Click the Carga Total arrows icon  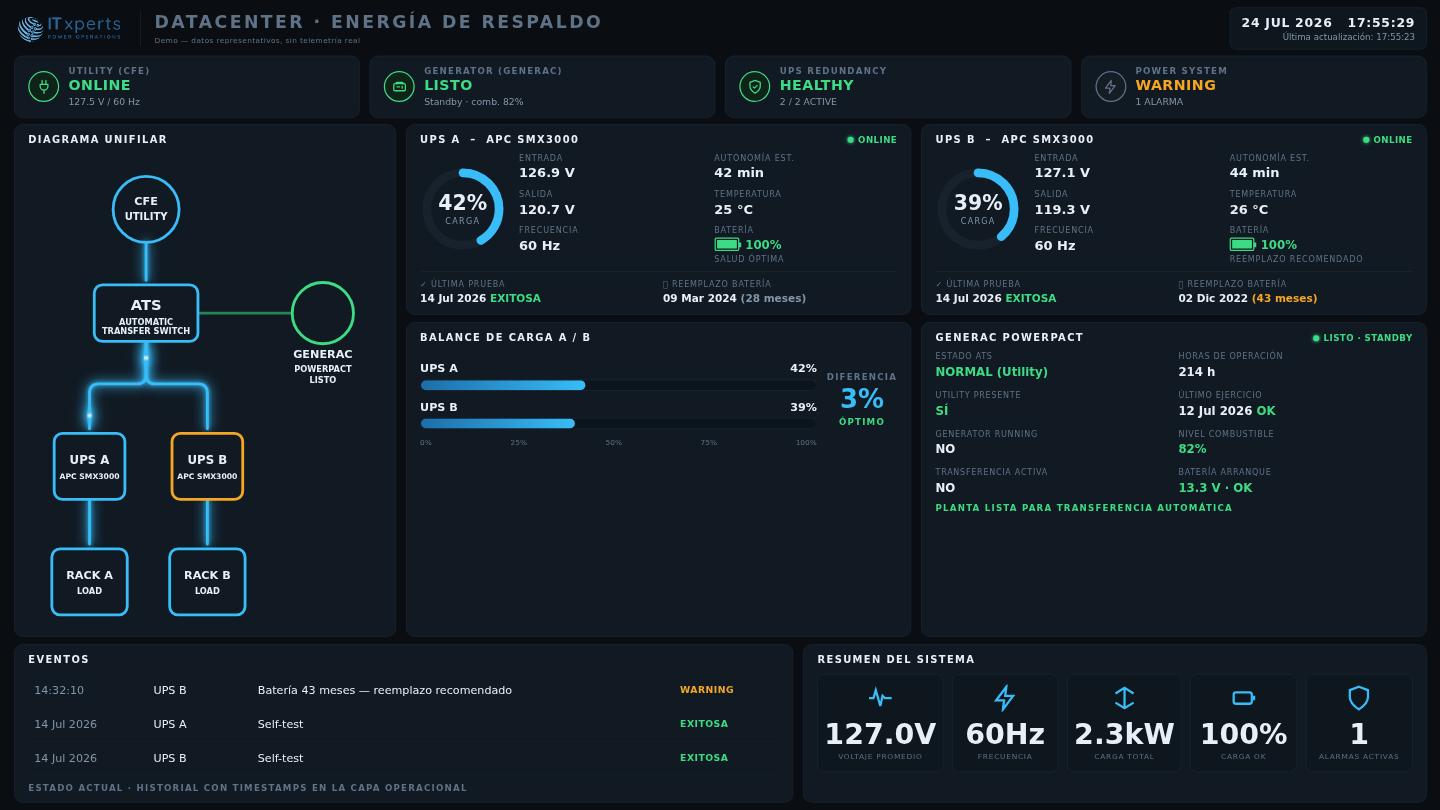(1124, 697)
